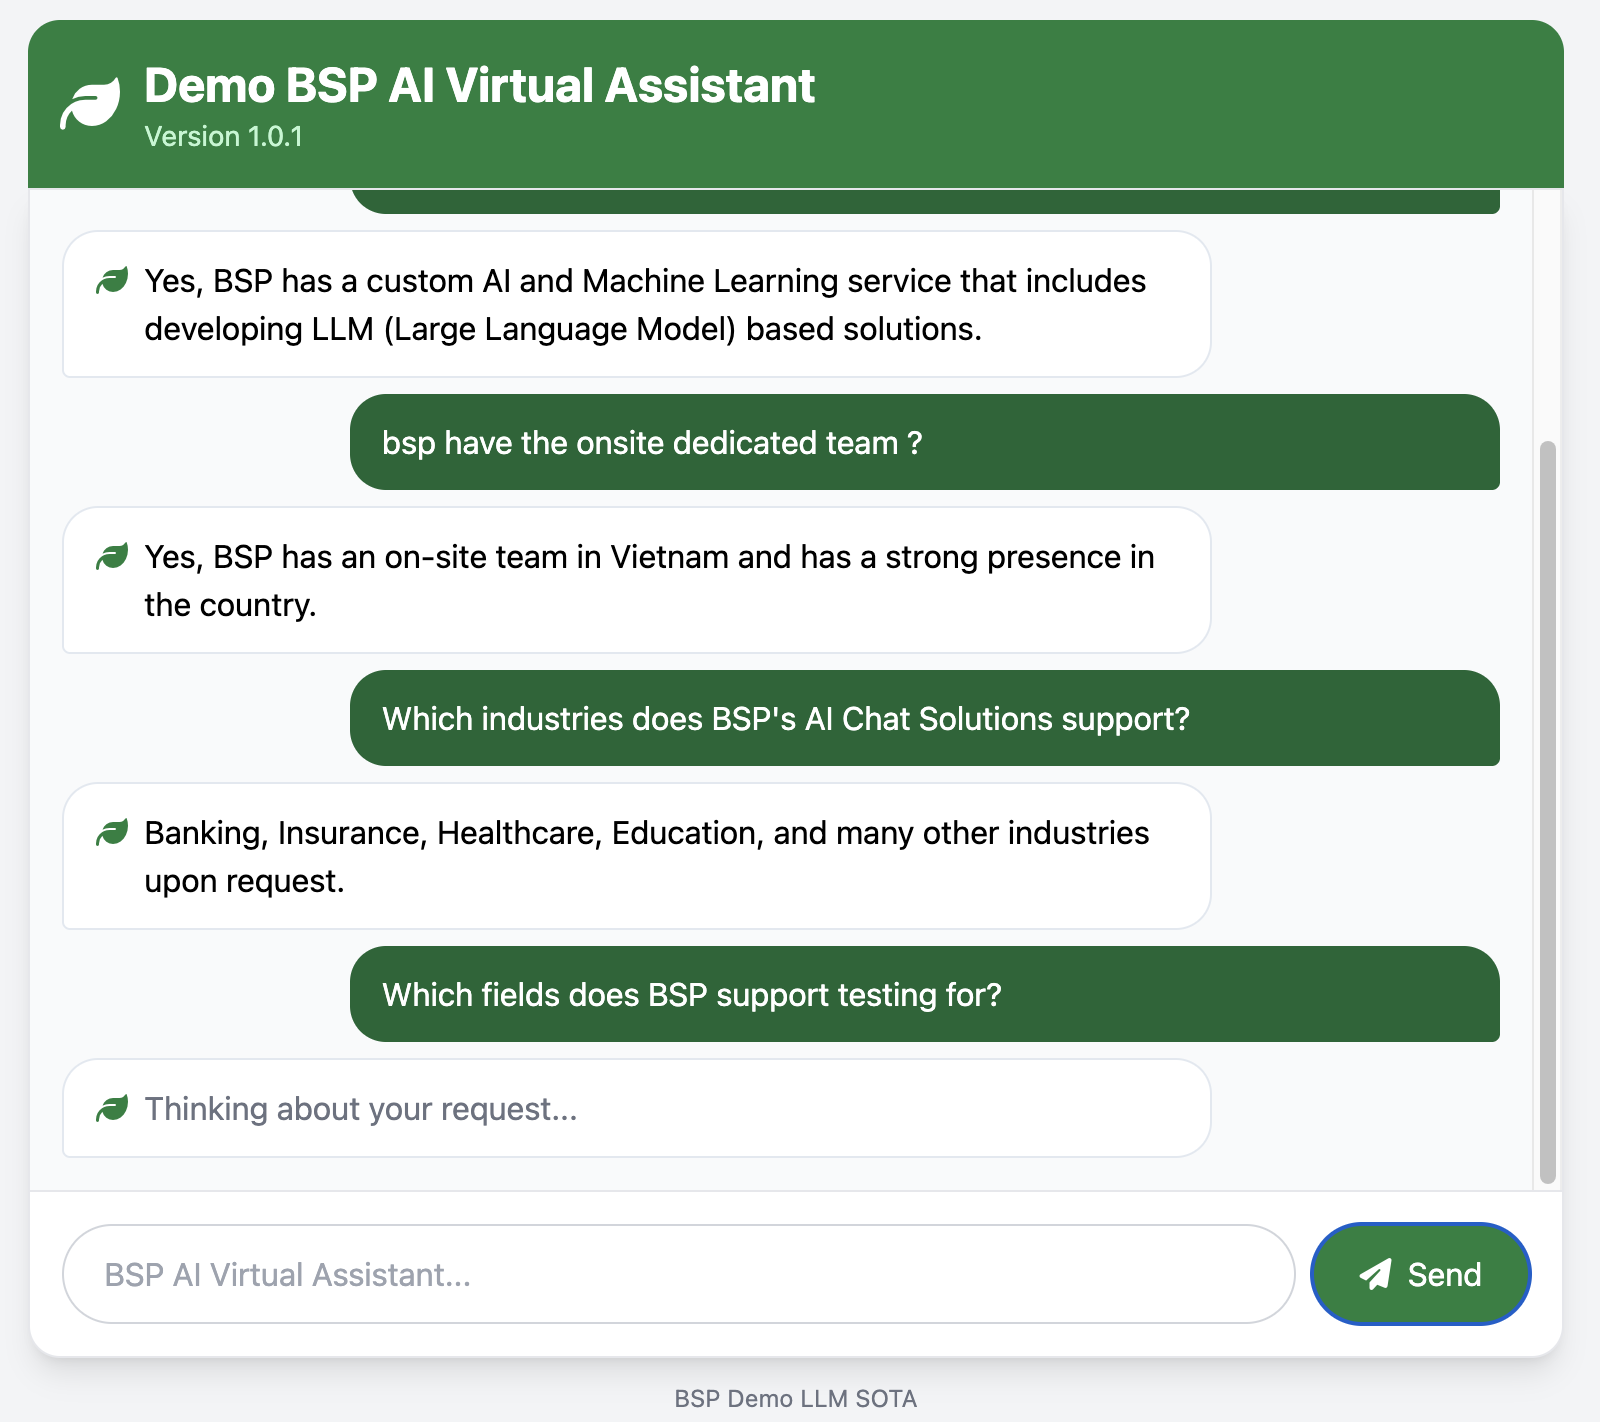Click the leaf icon beside the Vietnam team reply
The width and height of the screenshot is (1600, 1422).
tap(112, 557)
